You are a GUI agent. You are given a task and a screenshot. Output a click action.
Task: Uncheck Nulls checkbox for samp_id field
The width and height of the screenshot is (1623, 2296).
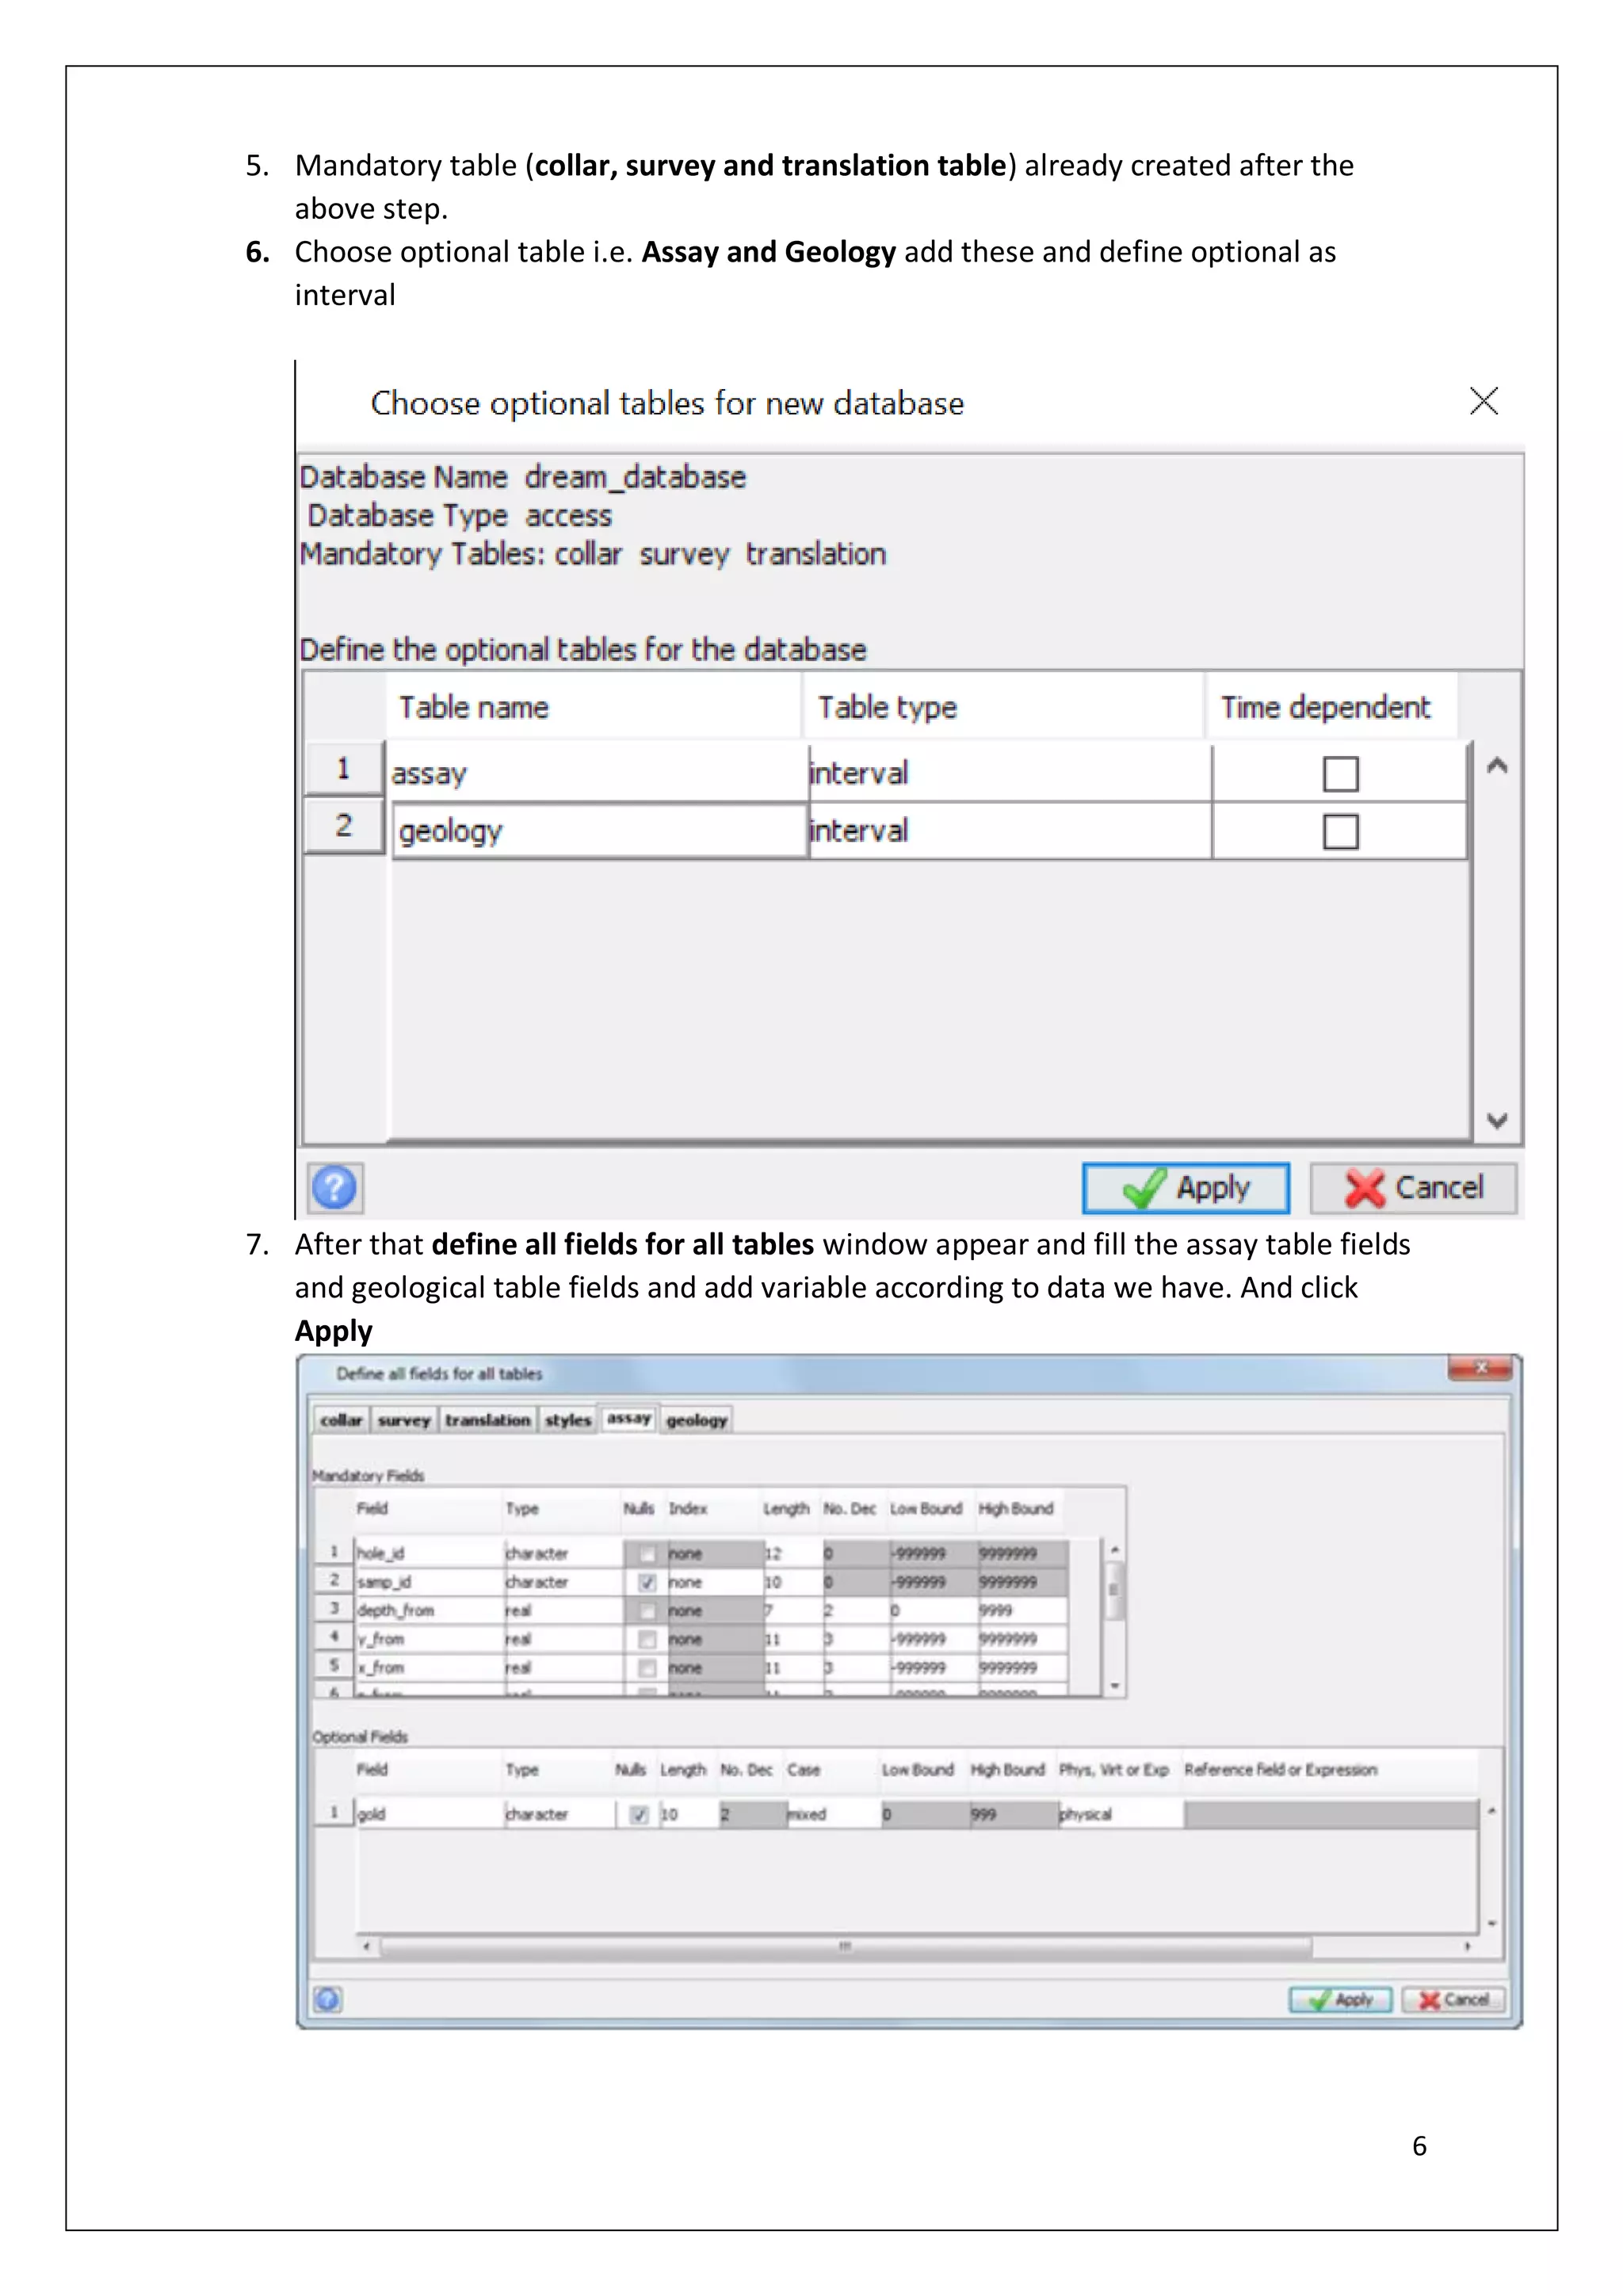[x=647, y=1582]
